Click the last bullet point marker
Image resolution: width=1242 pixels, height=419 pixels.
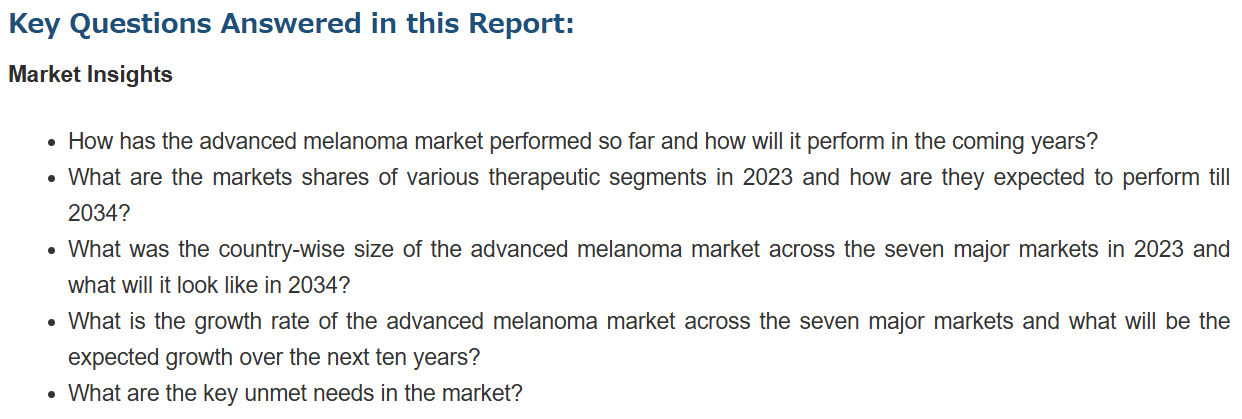coord(52,394)
